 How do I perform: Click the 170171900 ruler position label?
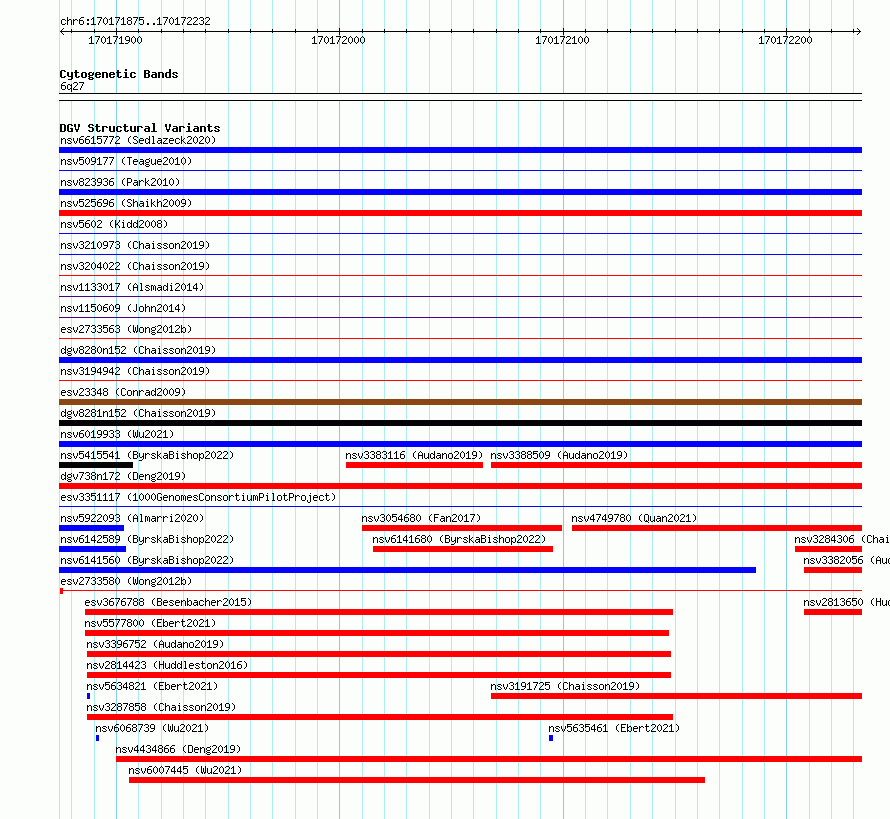pyautogui.click(x=115, y=40)
